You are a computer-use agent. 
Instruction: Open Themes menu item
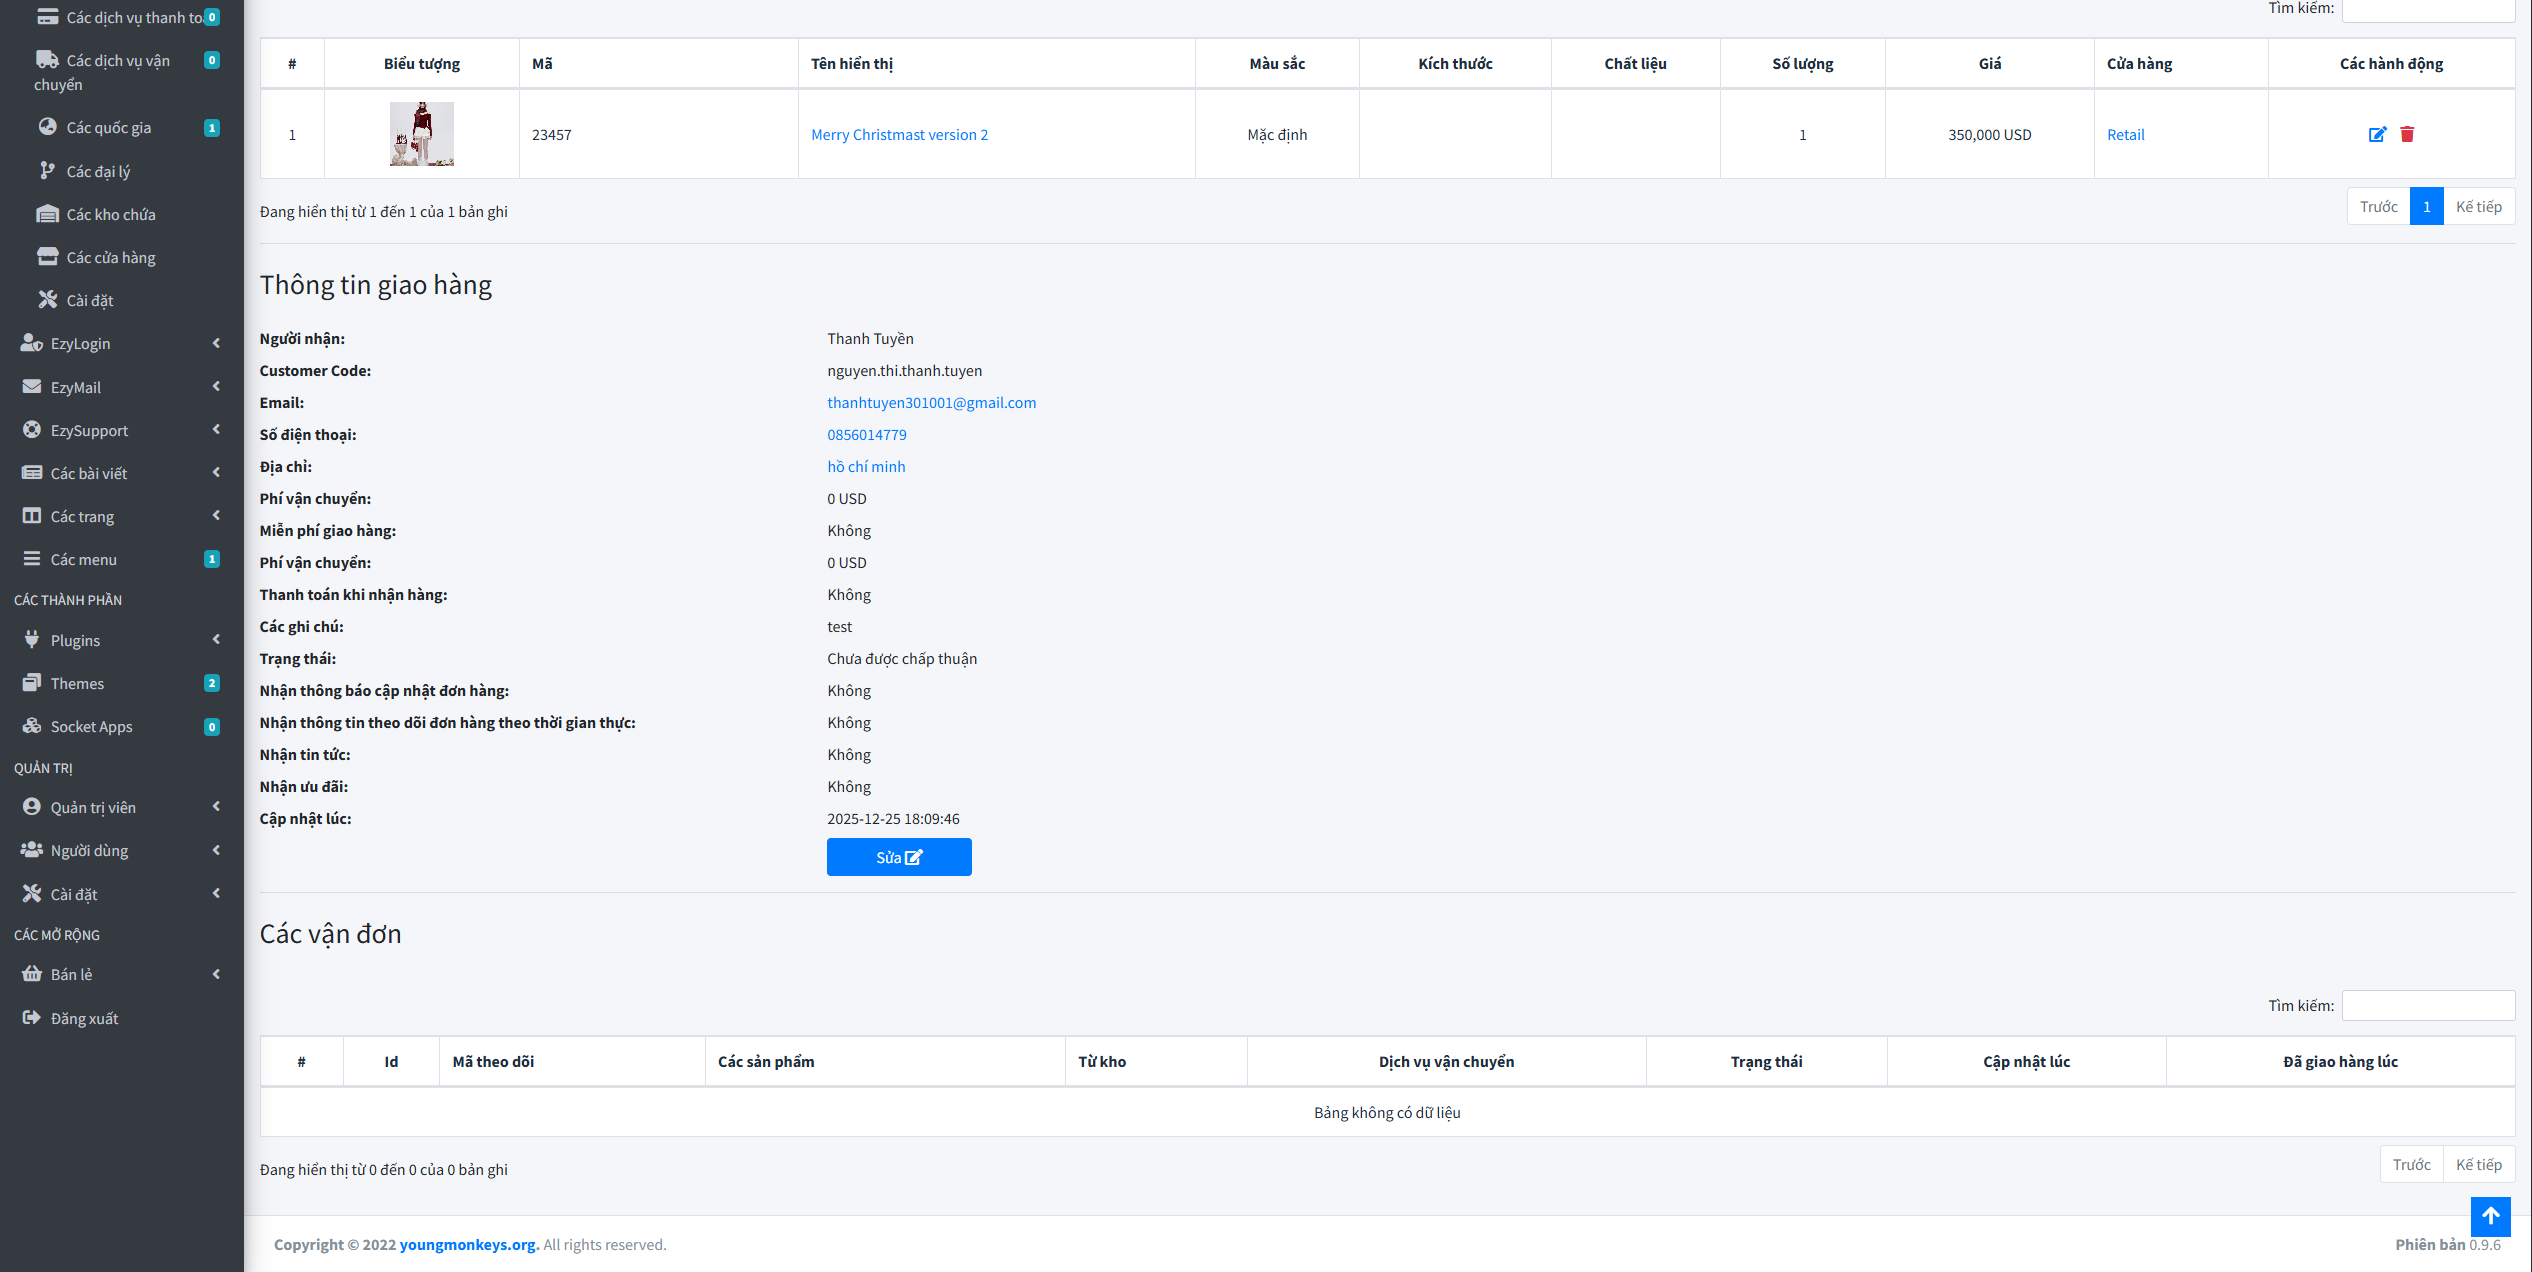pyautogui.click(x=77, y=684)
